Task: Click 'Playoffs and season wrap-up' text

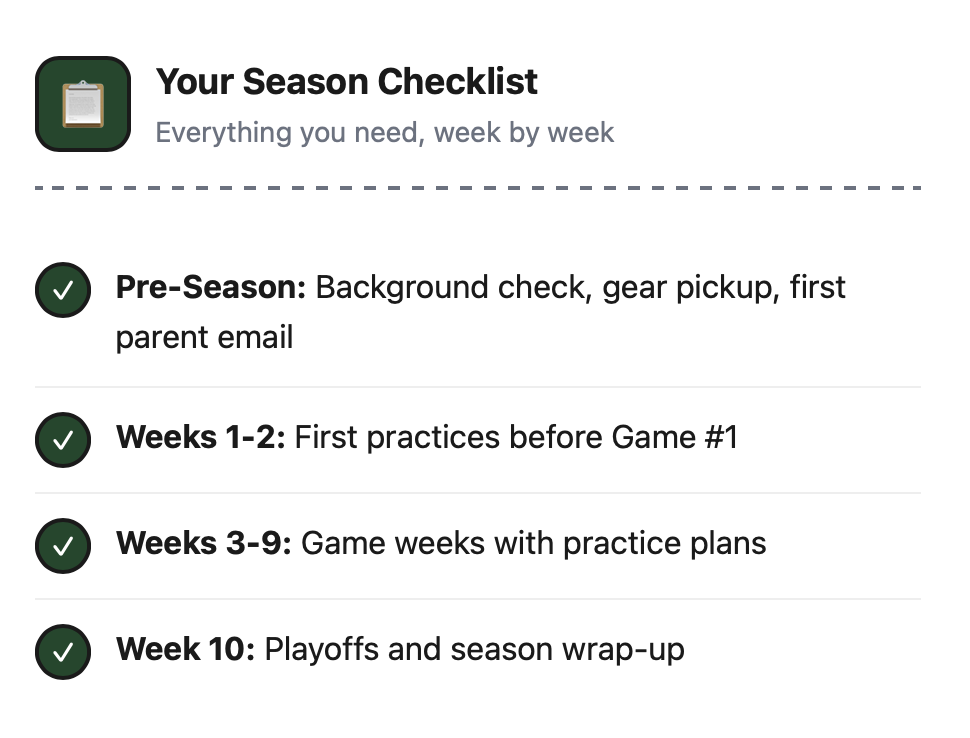Action: [x=474, y=649]
